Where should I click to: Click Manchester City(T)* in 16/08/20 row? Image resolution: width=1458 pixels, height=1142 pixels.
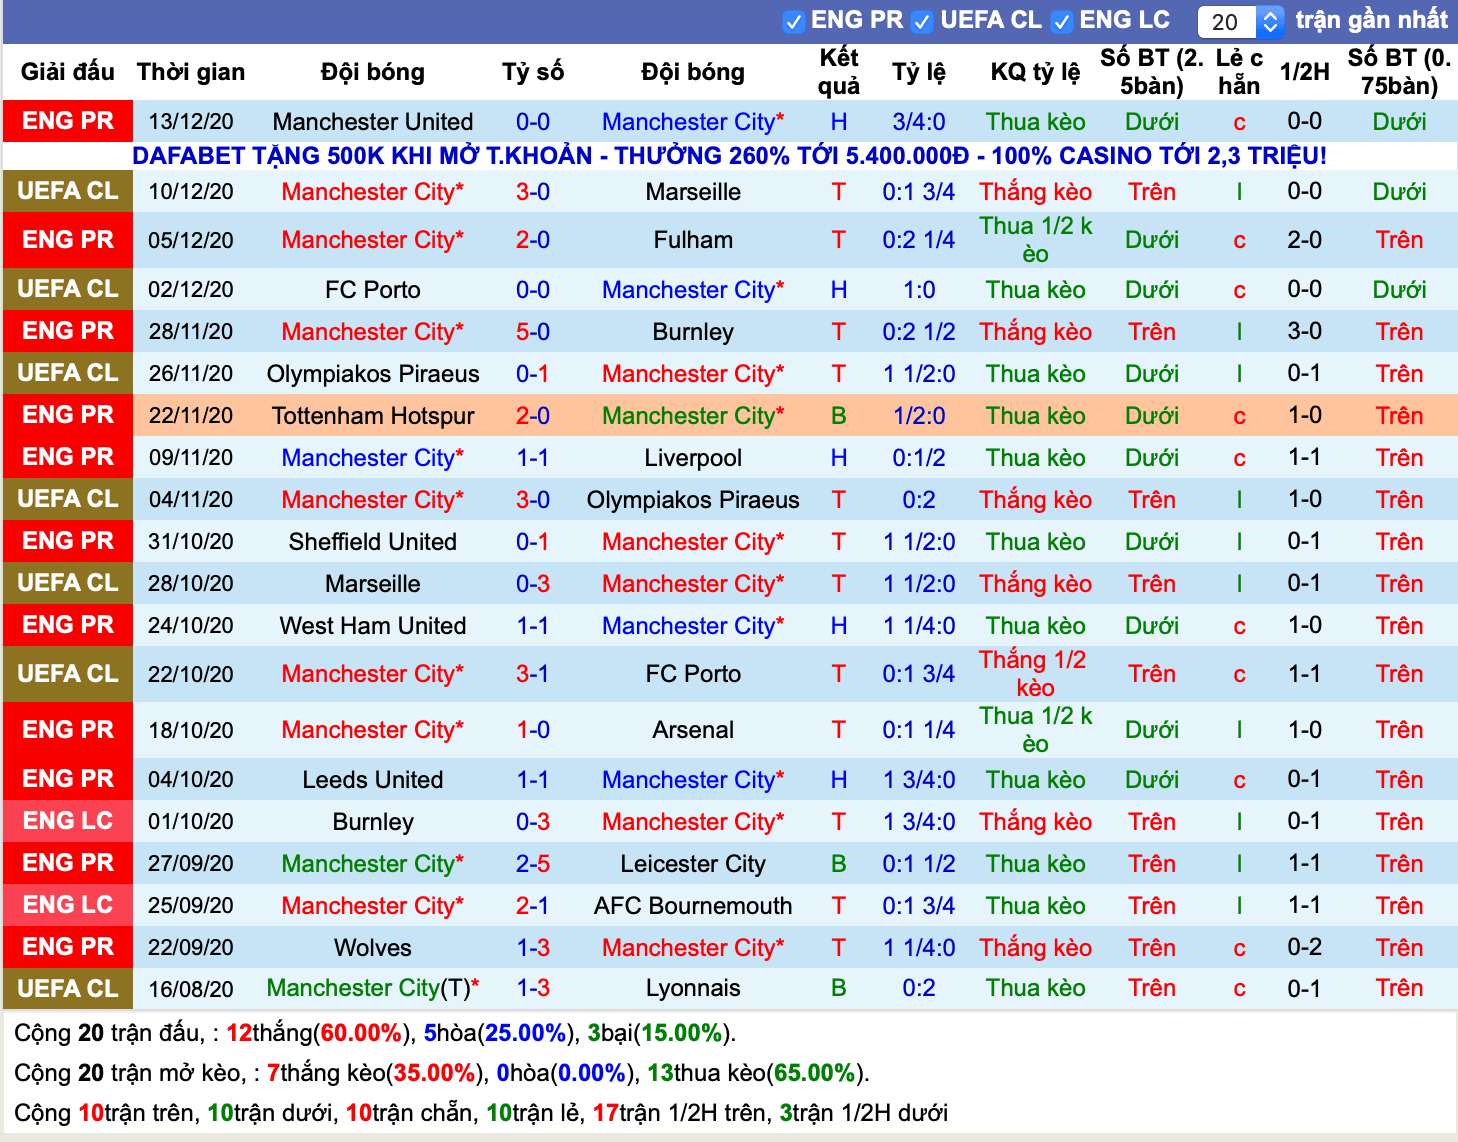(373, 988)
